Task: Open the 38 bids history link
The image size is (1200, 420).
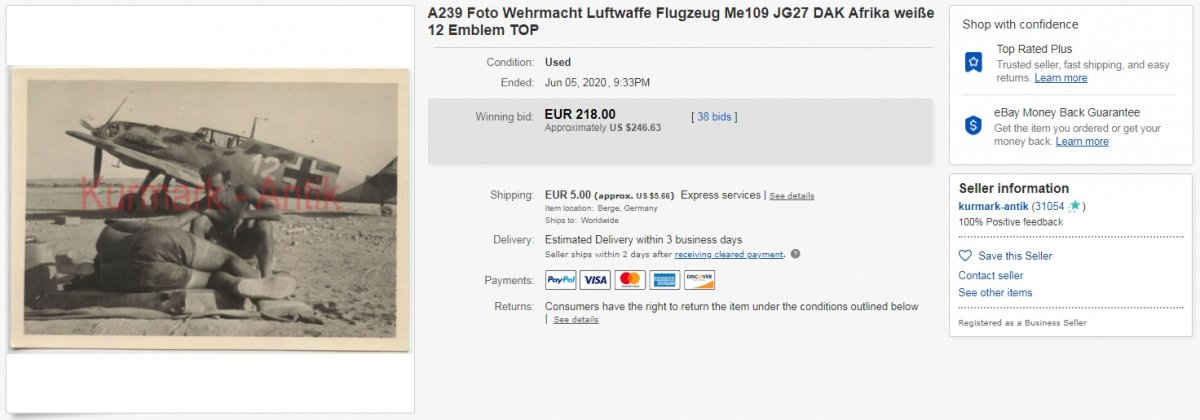Action: point(714,117)
